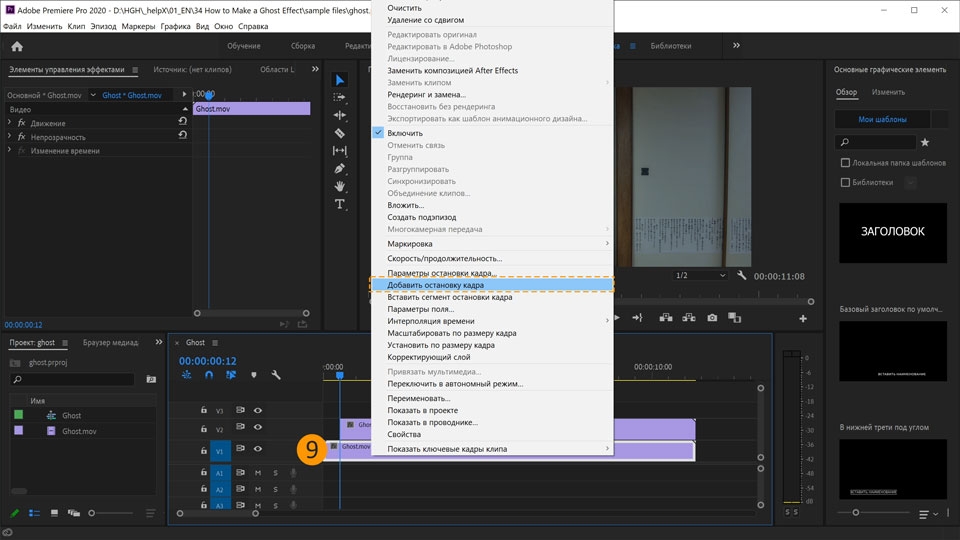
Task: Click the Мои шаблоны button
Action: click(882, 119)
